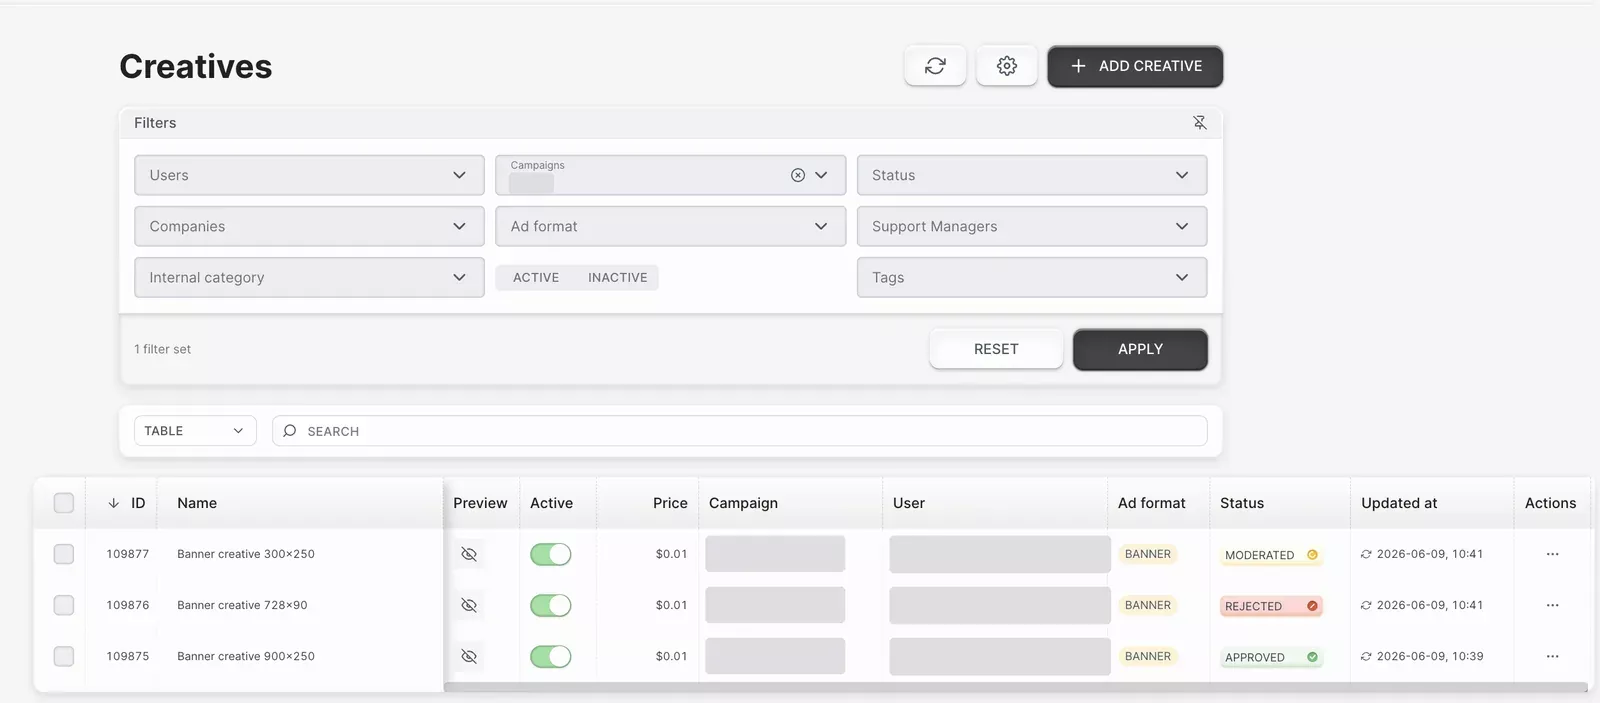The width and height of the screenshot is (1600, 703).
Task: Select the ACTIVE filter tab
Action: [x=536, y=278]
